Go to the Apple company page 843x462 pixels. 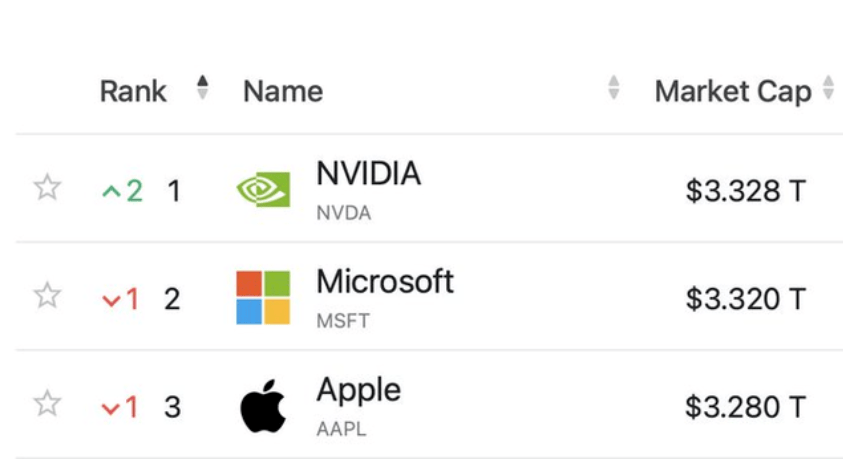358,390
